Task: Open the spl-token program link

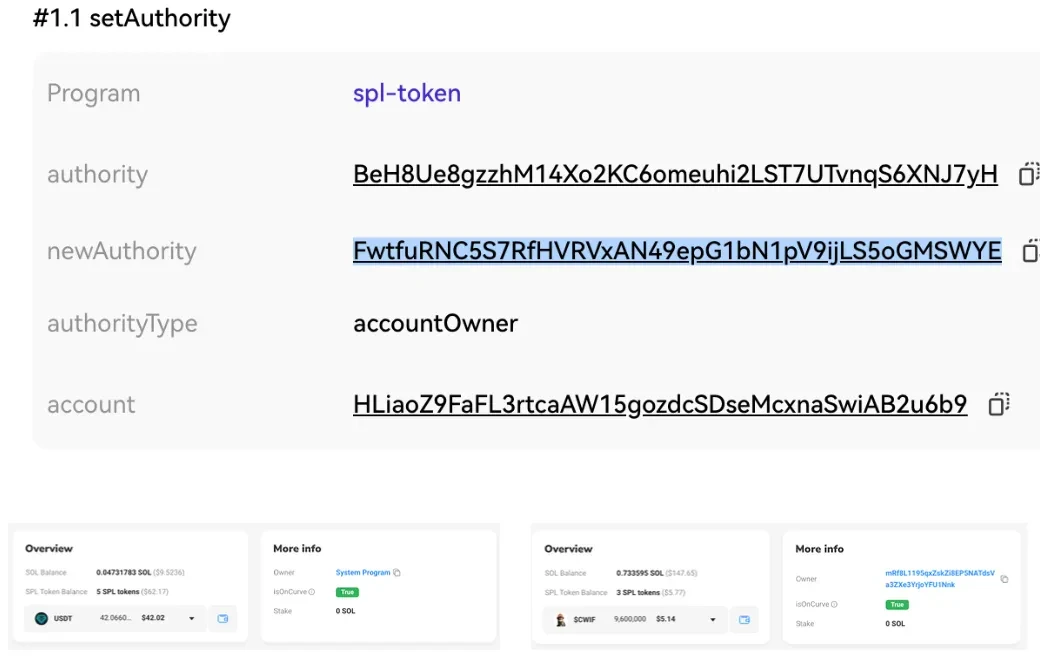Action: tap(406, 93)
